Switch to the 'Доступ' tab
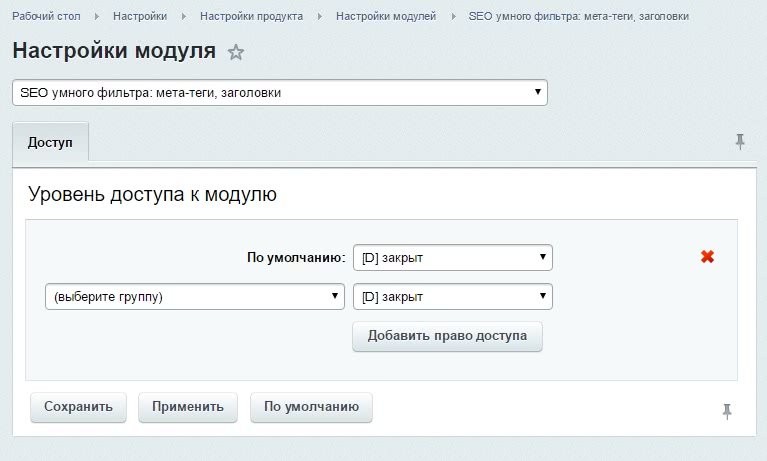The width and height of the screenshot is (767, 461). tap(50, 142)
